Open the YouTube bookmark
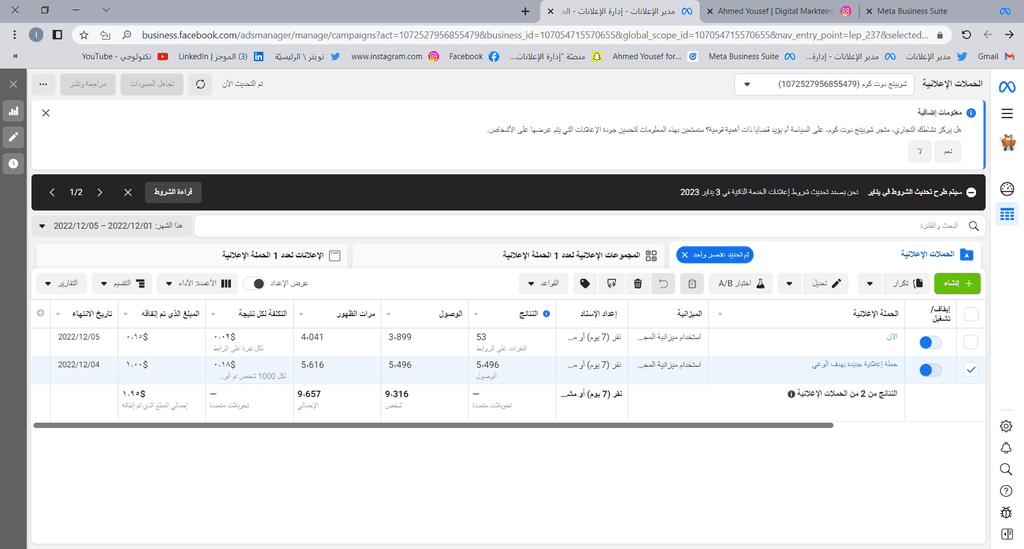 [125, 57]
